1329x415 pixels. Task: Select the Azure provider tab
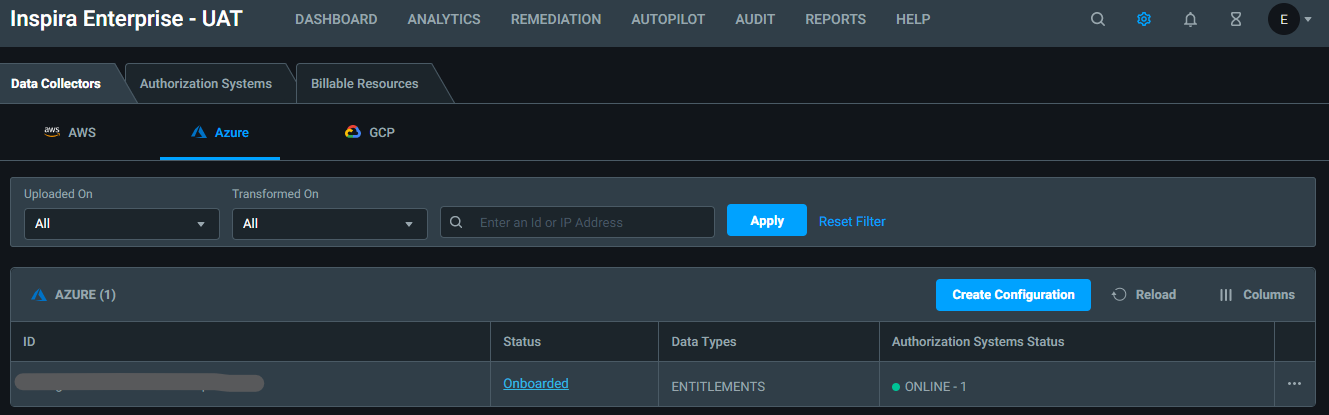click(x=220, y=132)
